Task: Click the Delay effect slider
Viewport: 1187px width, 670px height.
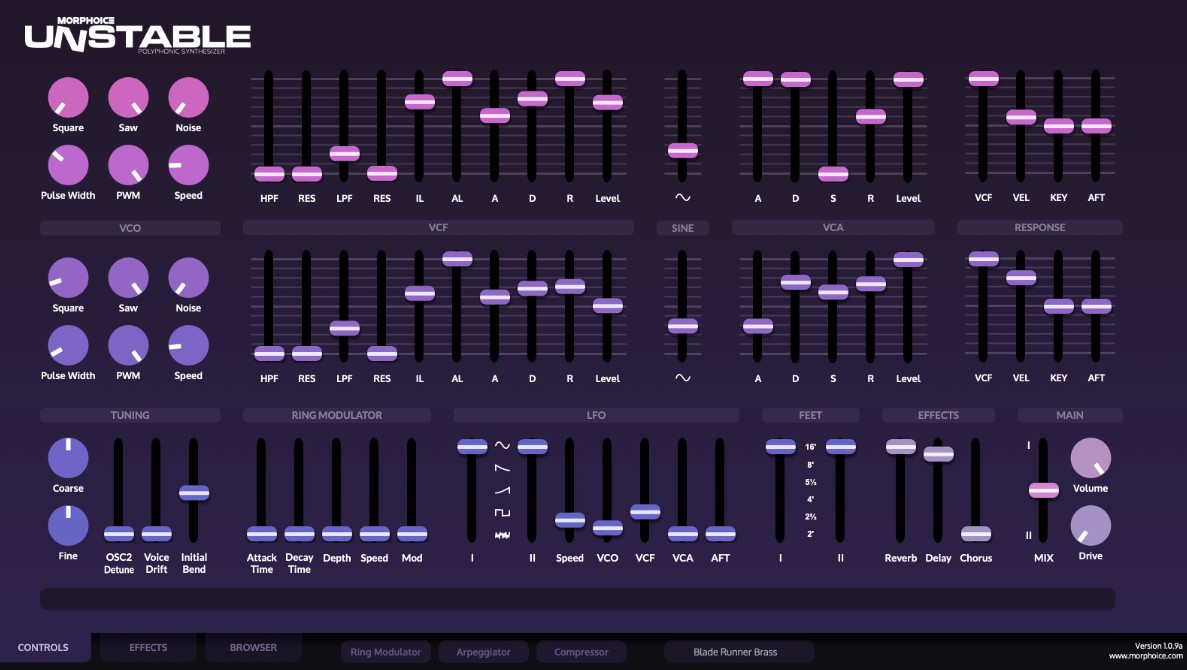Action: pos(938,454)
